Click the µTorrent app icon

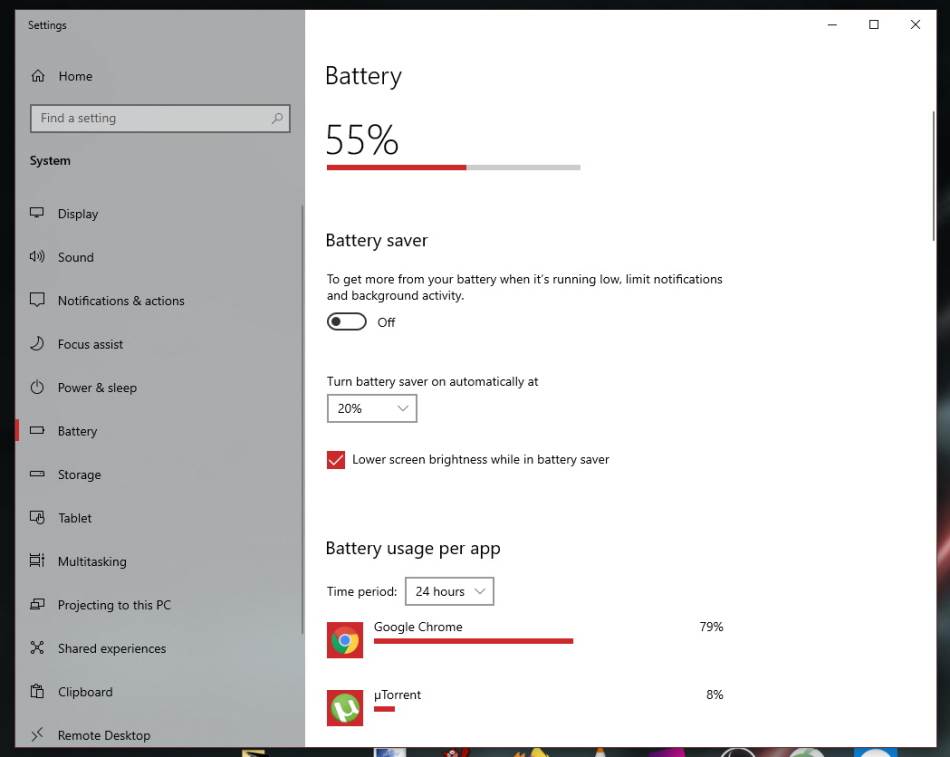[x=345, y=708]
